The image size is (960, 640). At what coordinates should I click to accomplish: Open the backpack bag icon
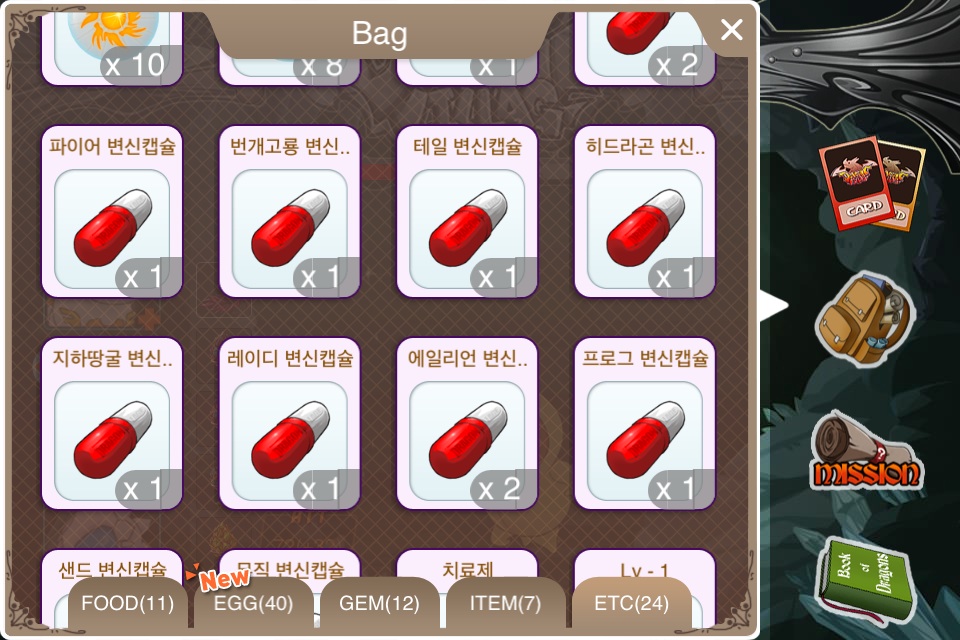pyautogui.click(x=866, y=319)
